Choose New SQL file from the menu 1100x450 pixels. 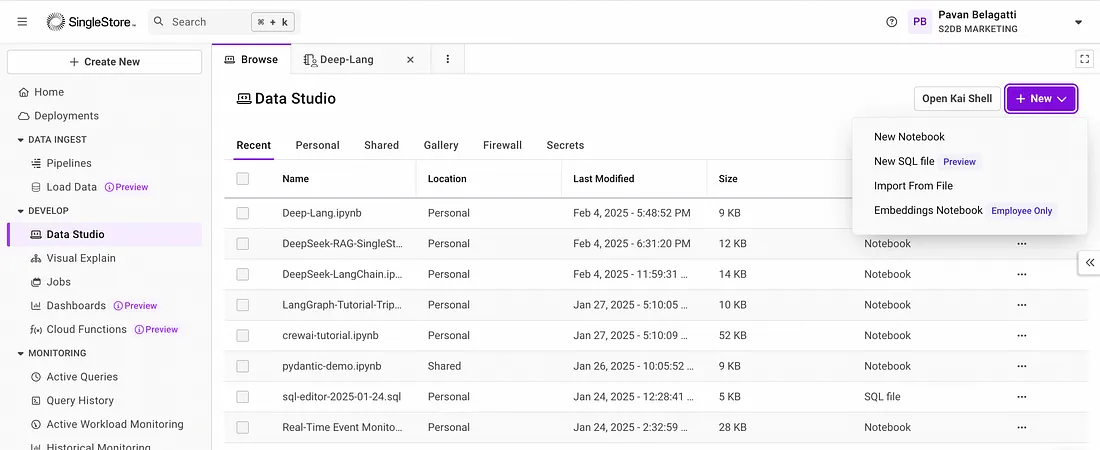tap(904, 161)
